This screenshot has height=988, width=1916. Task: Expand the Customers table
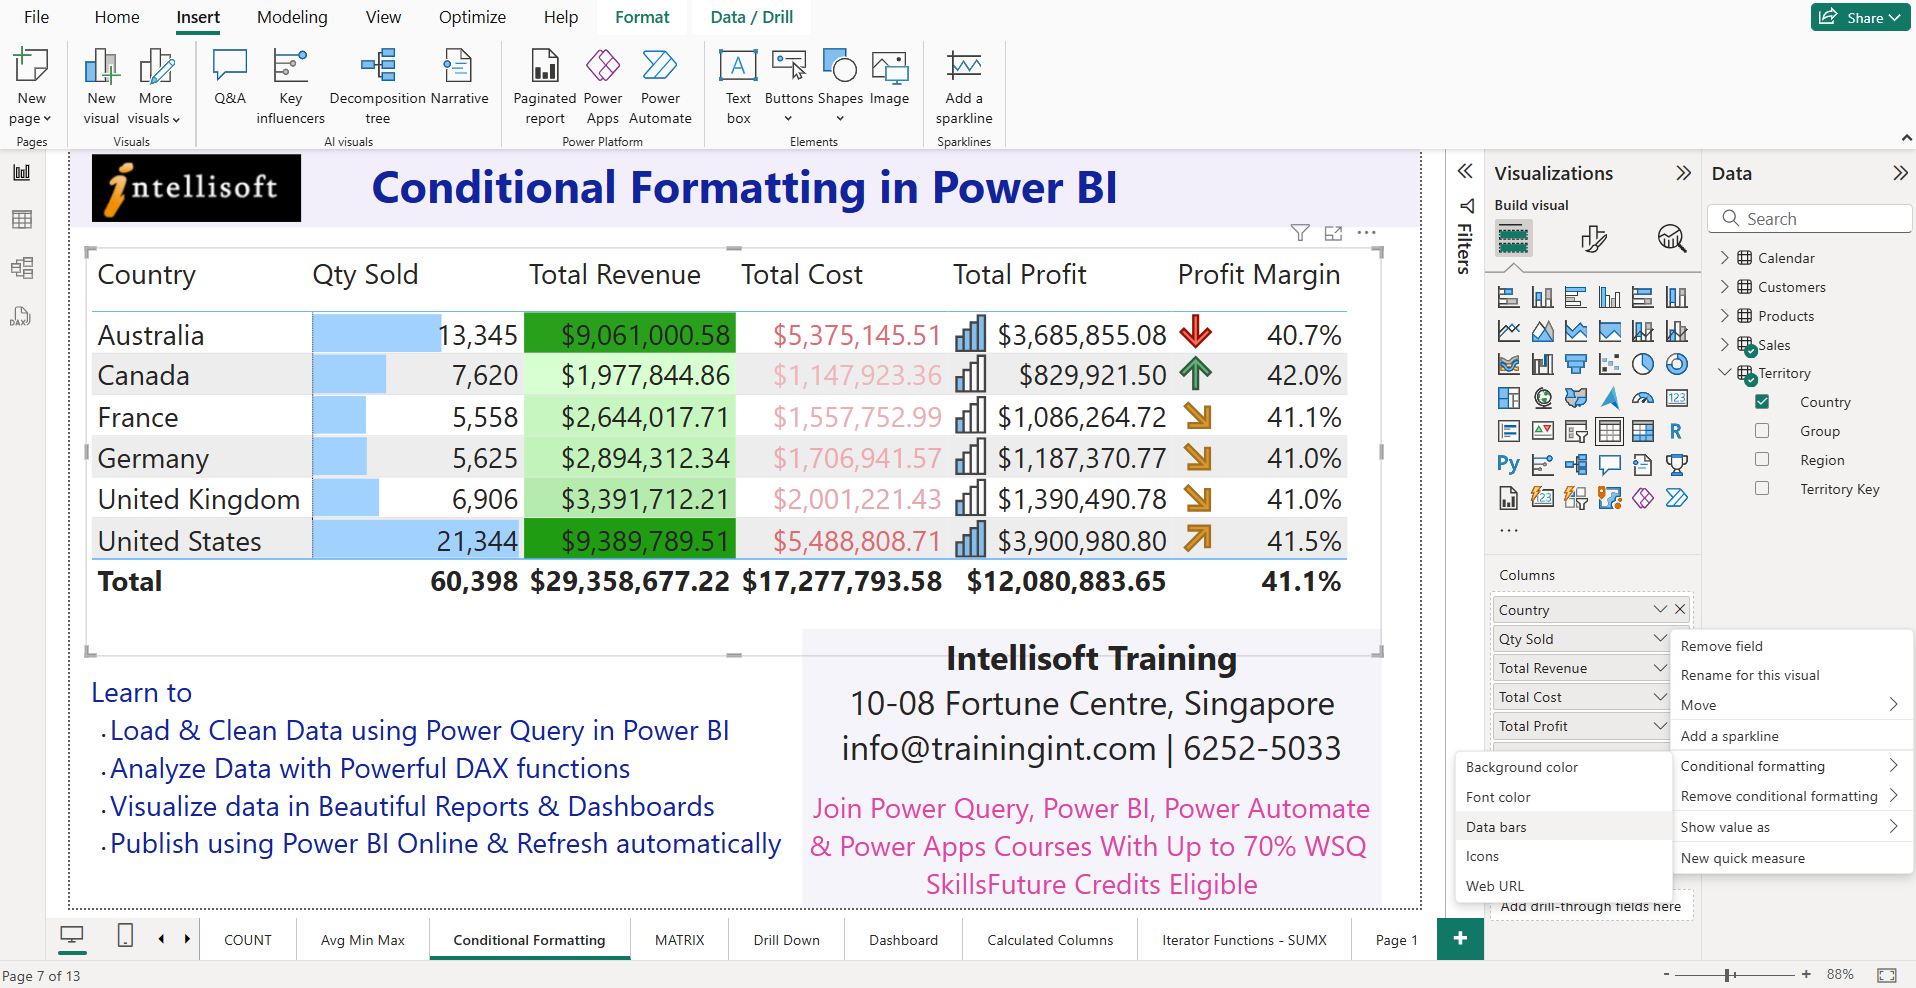click(x=1724, y=287)
